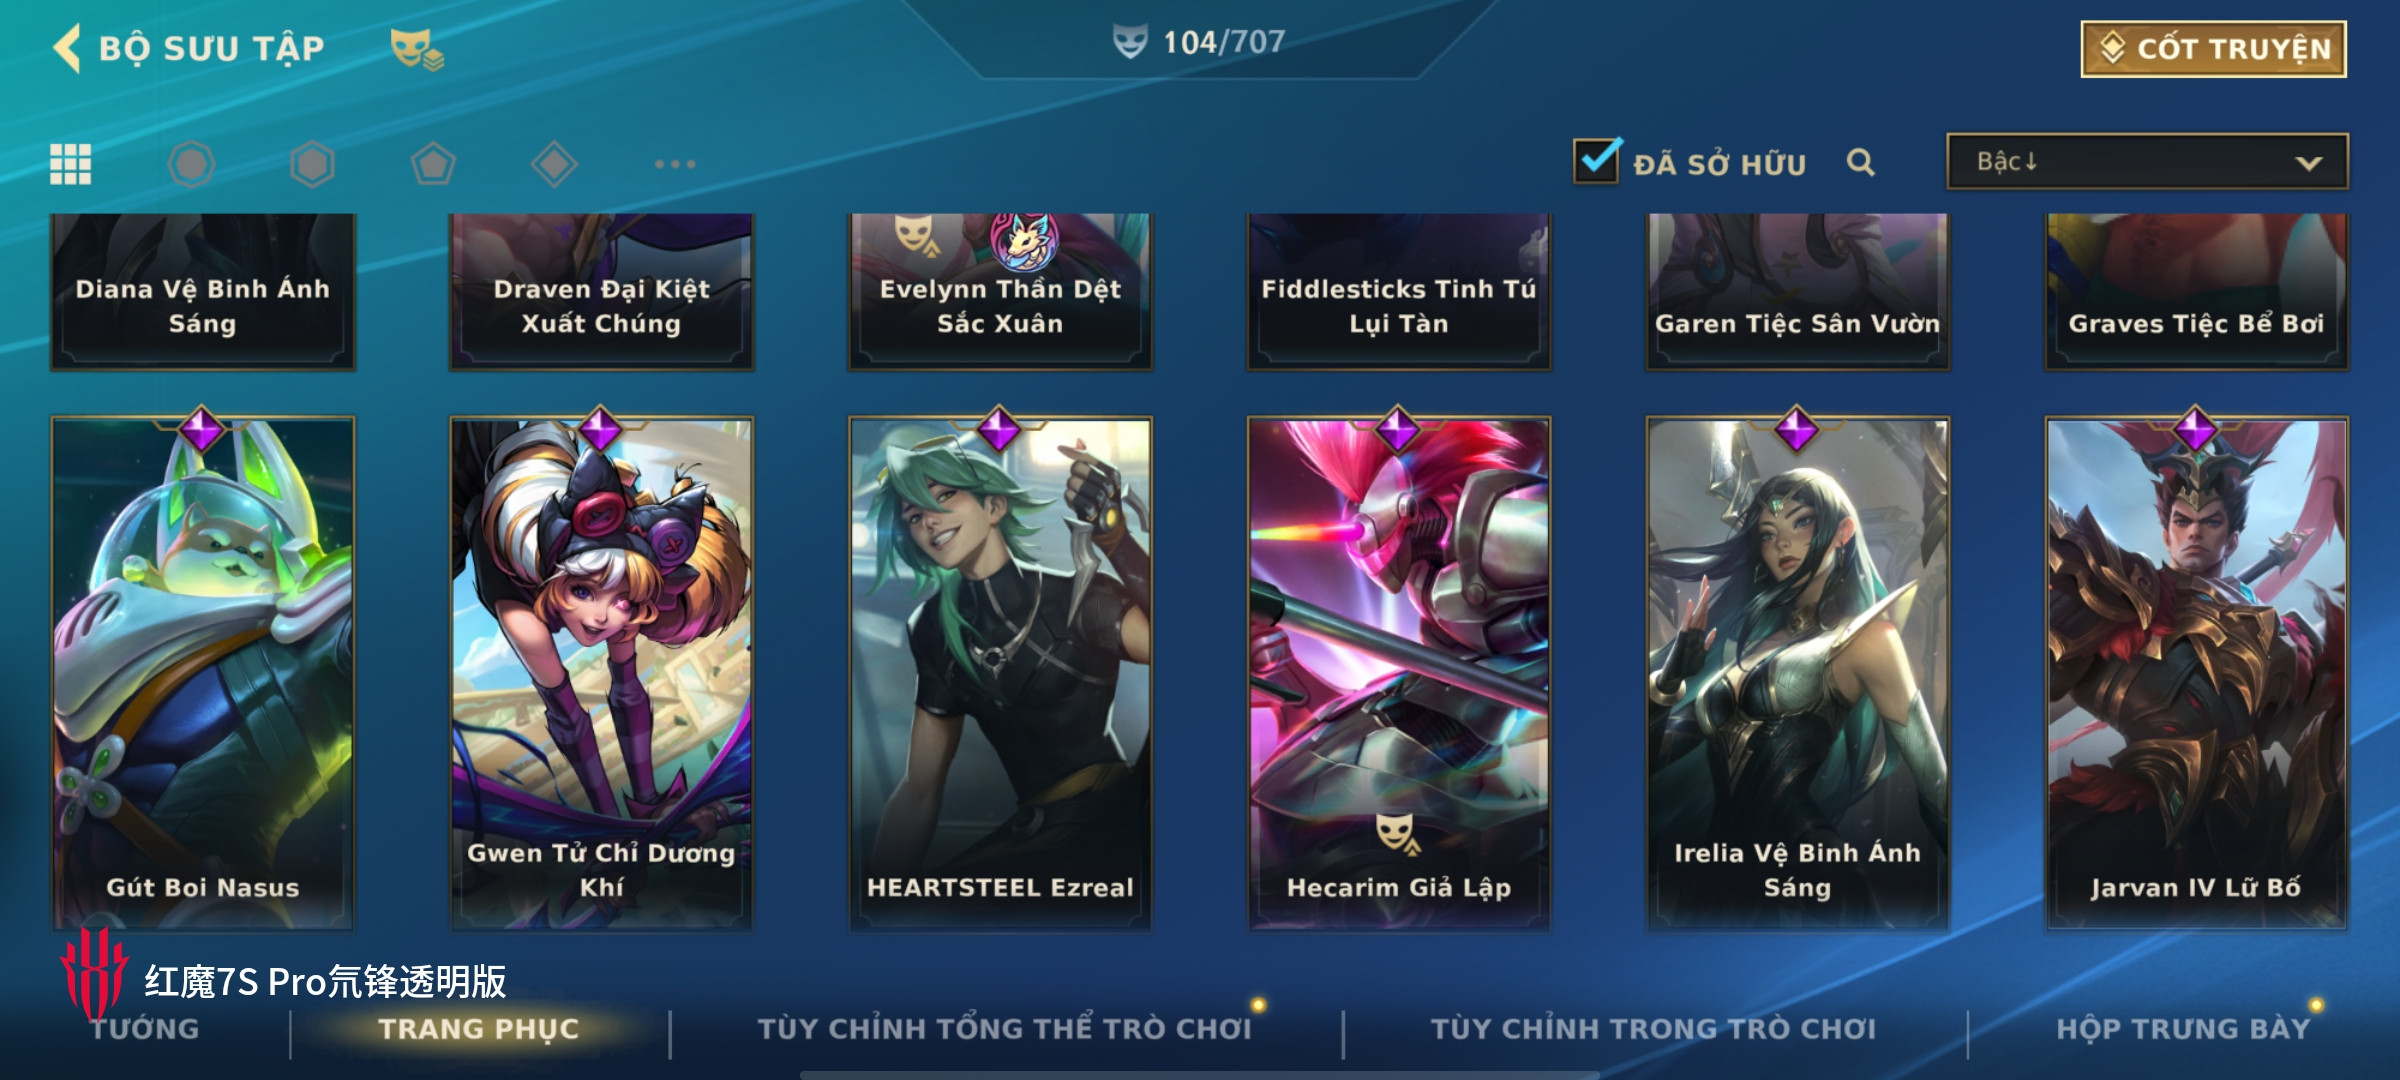Open Tùy Chỉnh Trong Trò Chơi tab
Viewport: 2400px width, 1080px height.
pos(1653,1029)
